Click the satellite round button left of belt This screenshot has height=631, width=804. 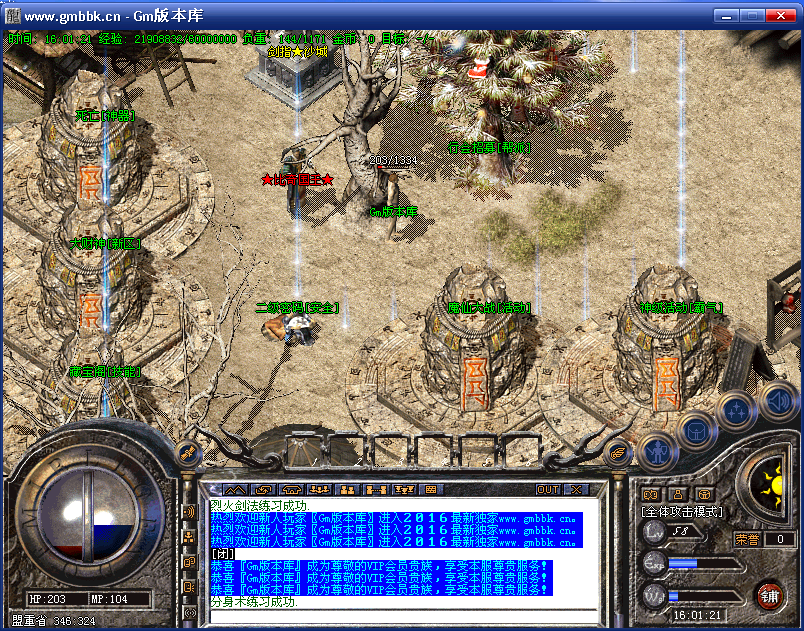tap(188, 453)
